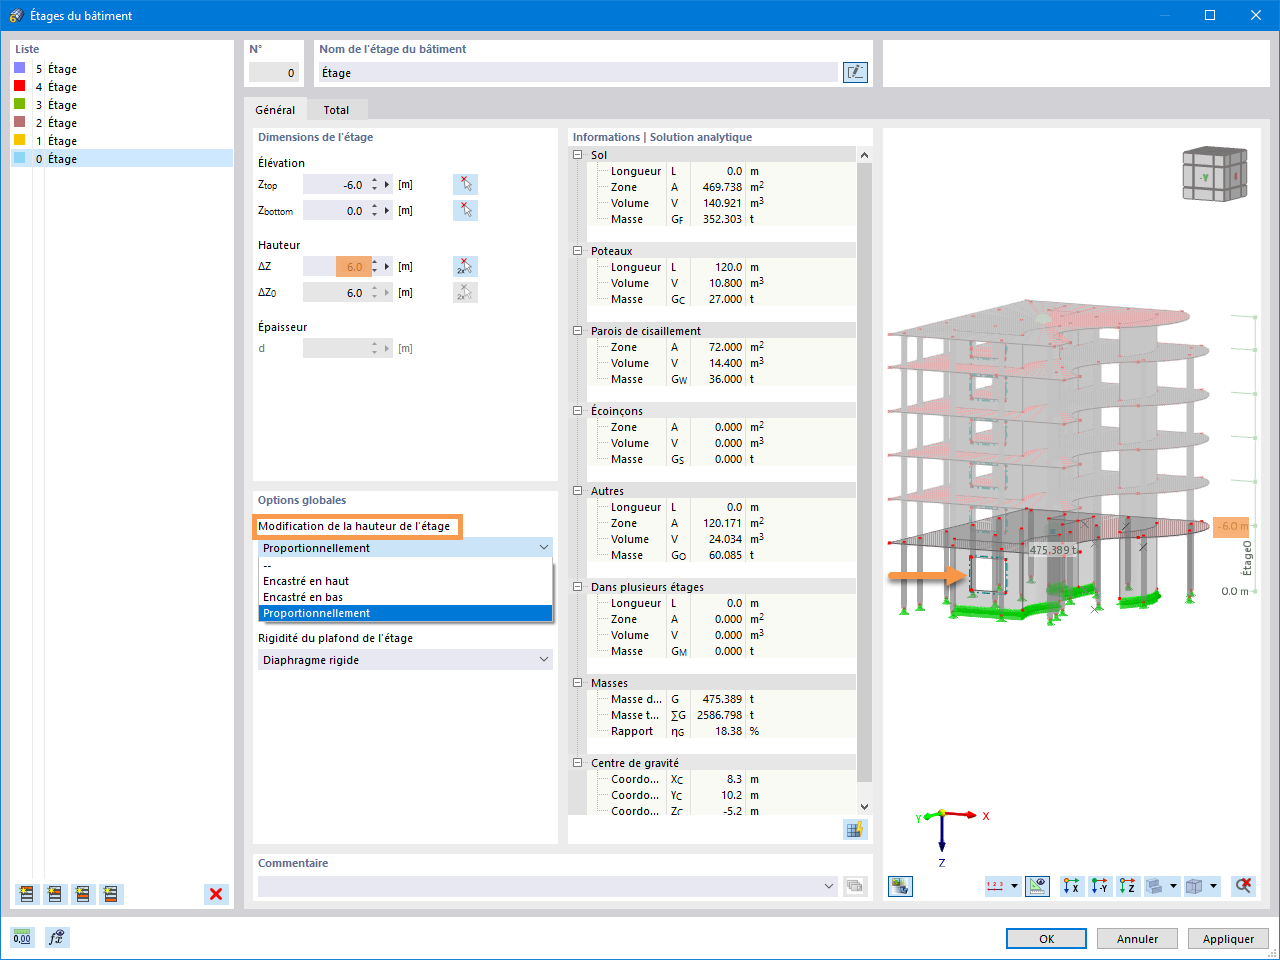Set view along Z axis

pyautogui.click(x=1128, y=886)
